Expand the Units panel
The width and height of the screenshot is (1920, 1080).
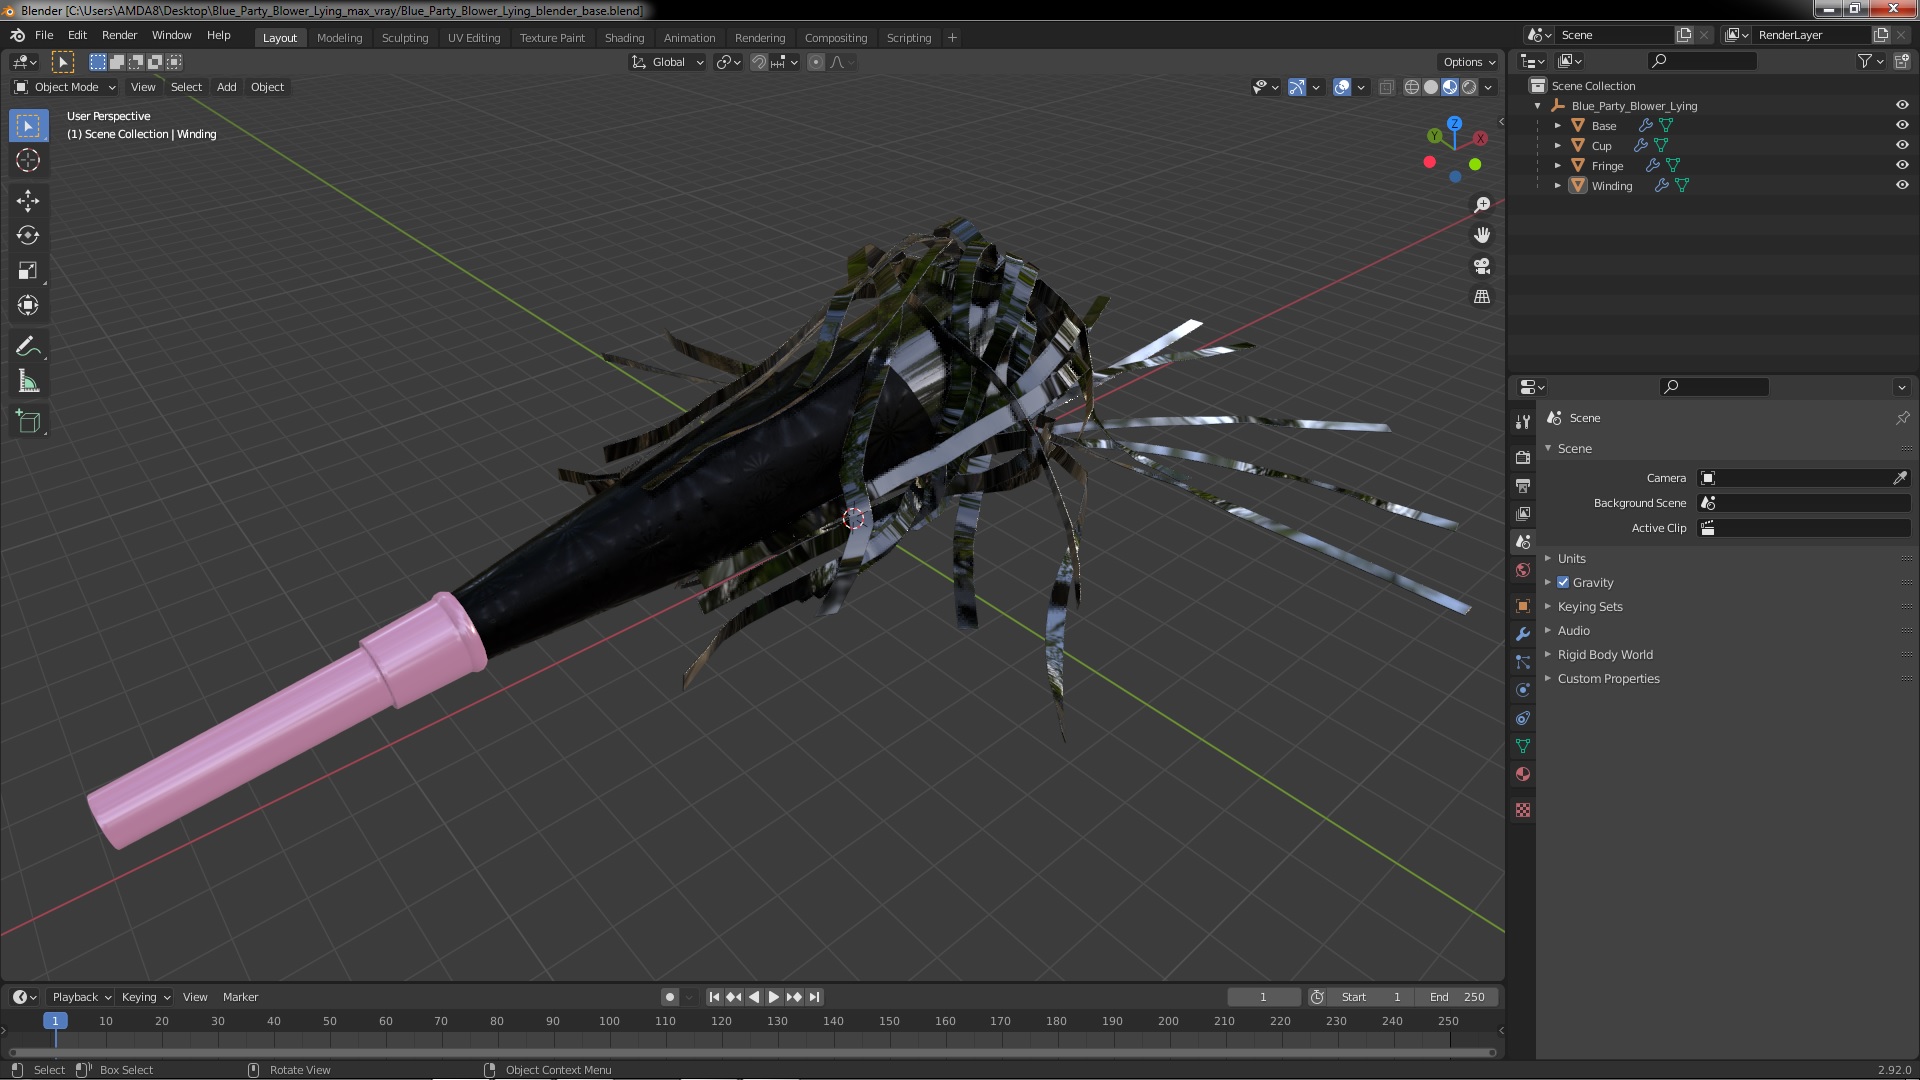tap(1571, 558)
